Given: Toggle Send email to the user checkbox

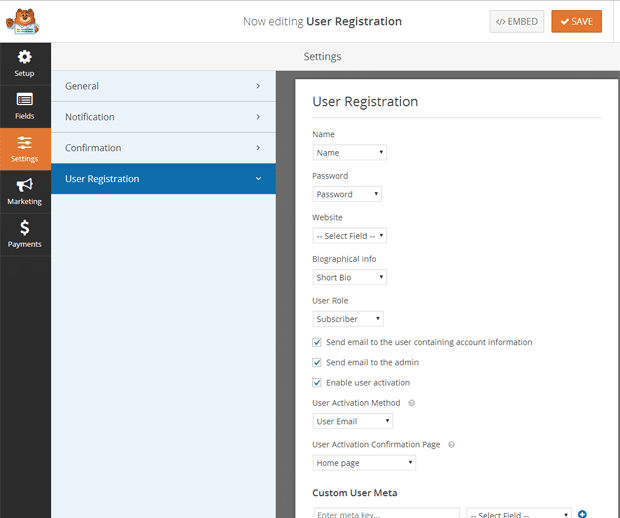Looking at the screenshot, I should pos(317,342).
